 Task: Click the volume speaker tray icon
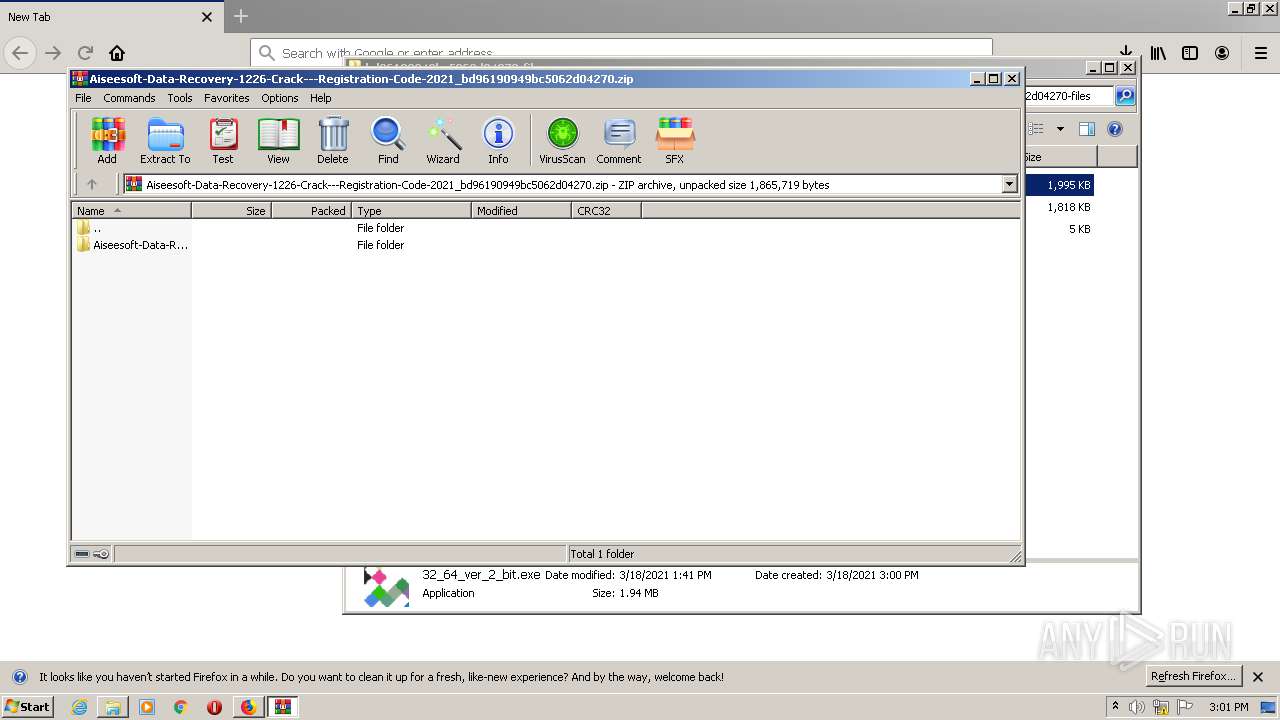pos(1137,707)
